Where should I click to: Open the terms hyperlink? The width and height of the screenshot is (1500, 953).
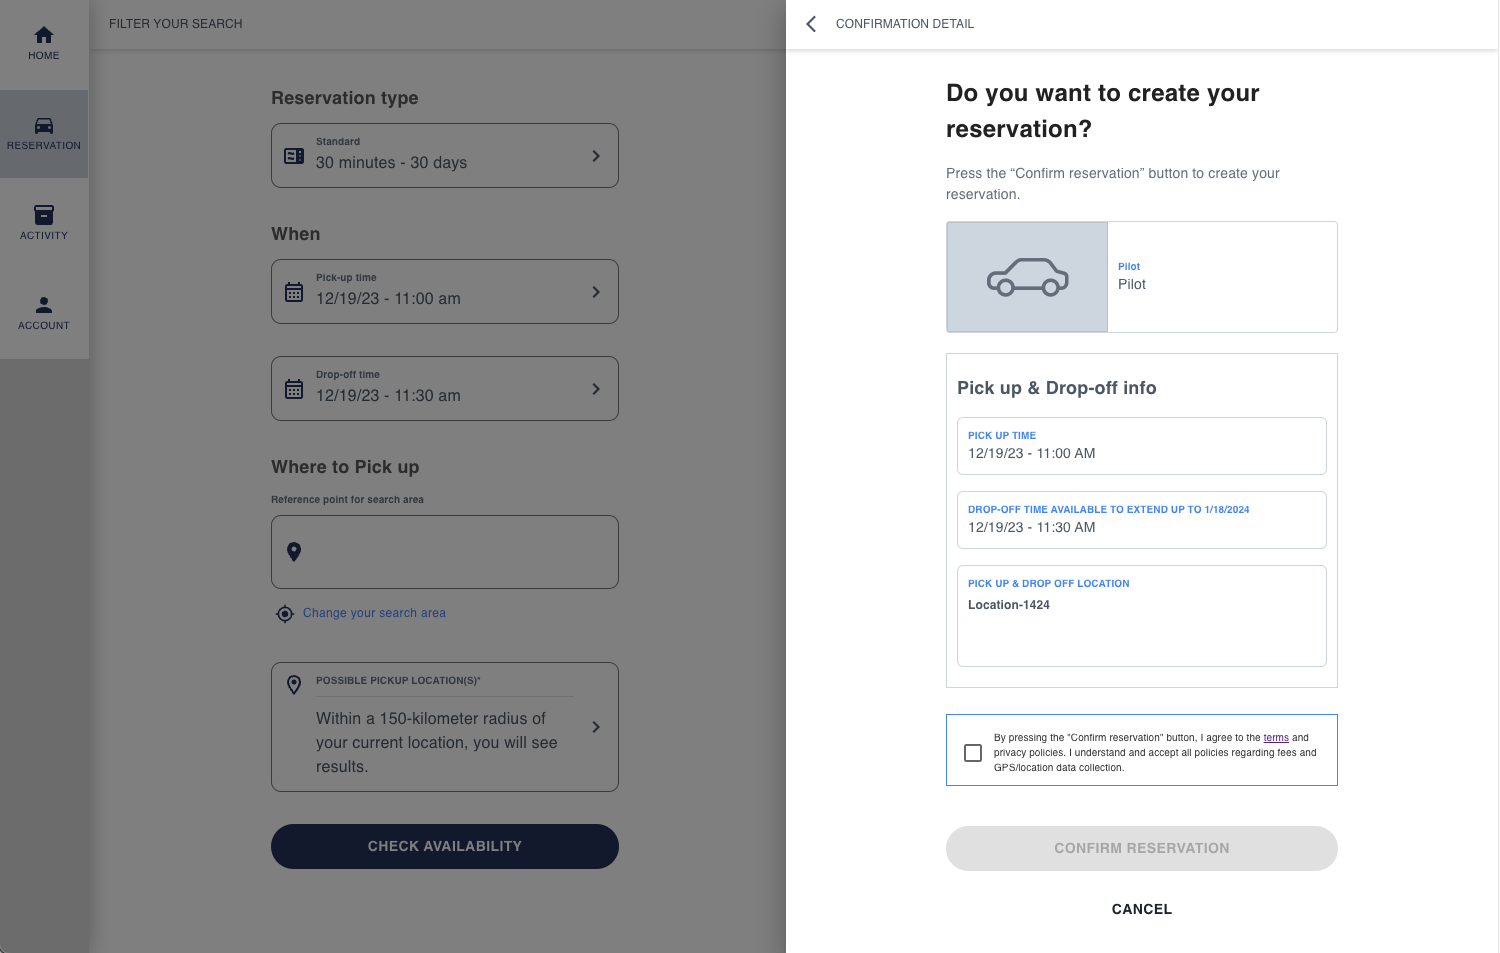(x=1276, y=738)
